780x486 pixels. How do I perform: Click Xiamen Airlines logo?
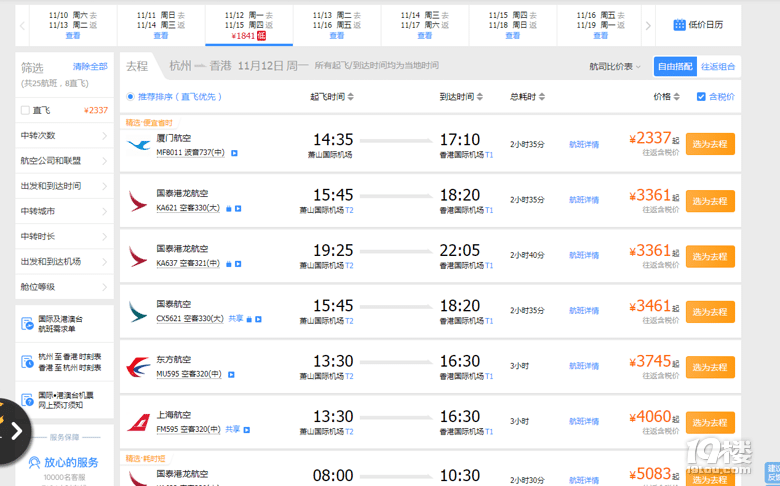pyautogui.click(x=138, y=145)
